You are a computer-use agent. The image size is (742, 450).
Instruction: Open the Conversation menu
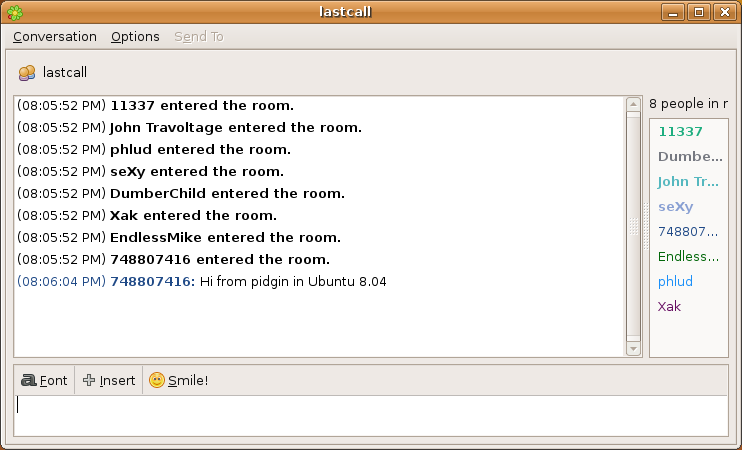pyautogui.click(x=55, y=37)
